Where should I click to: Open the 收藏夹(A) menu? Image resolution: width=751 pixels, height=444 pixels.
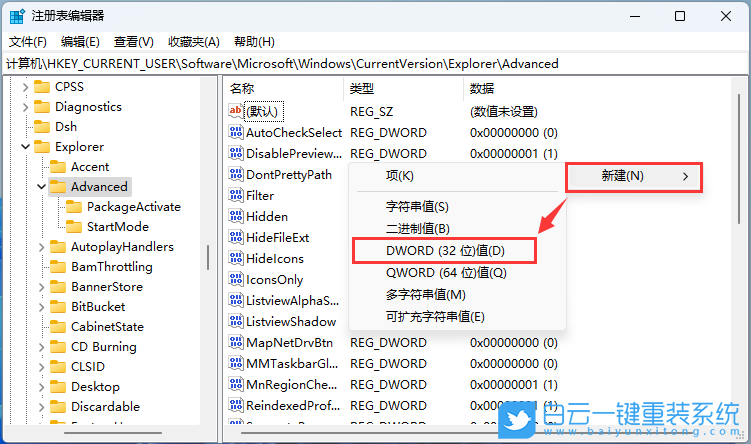[193, 42]
